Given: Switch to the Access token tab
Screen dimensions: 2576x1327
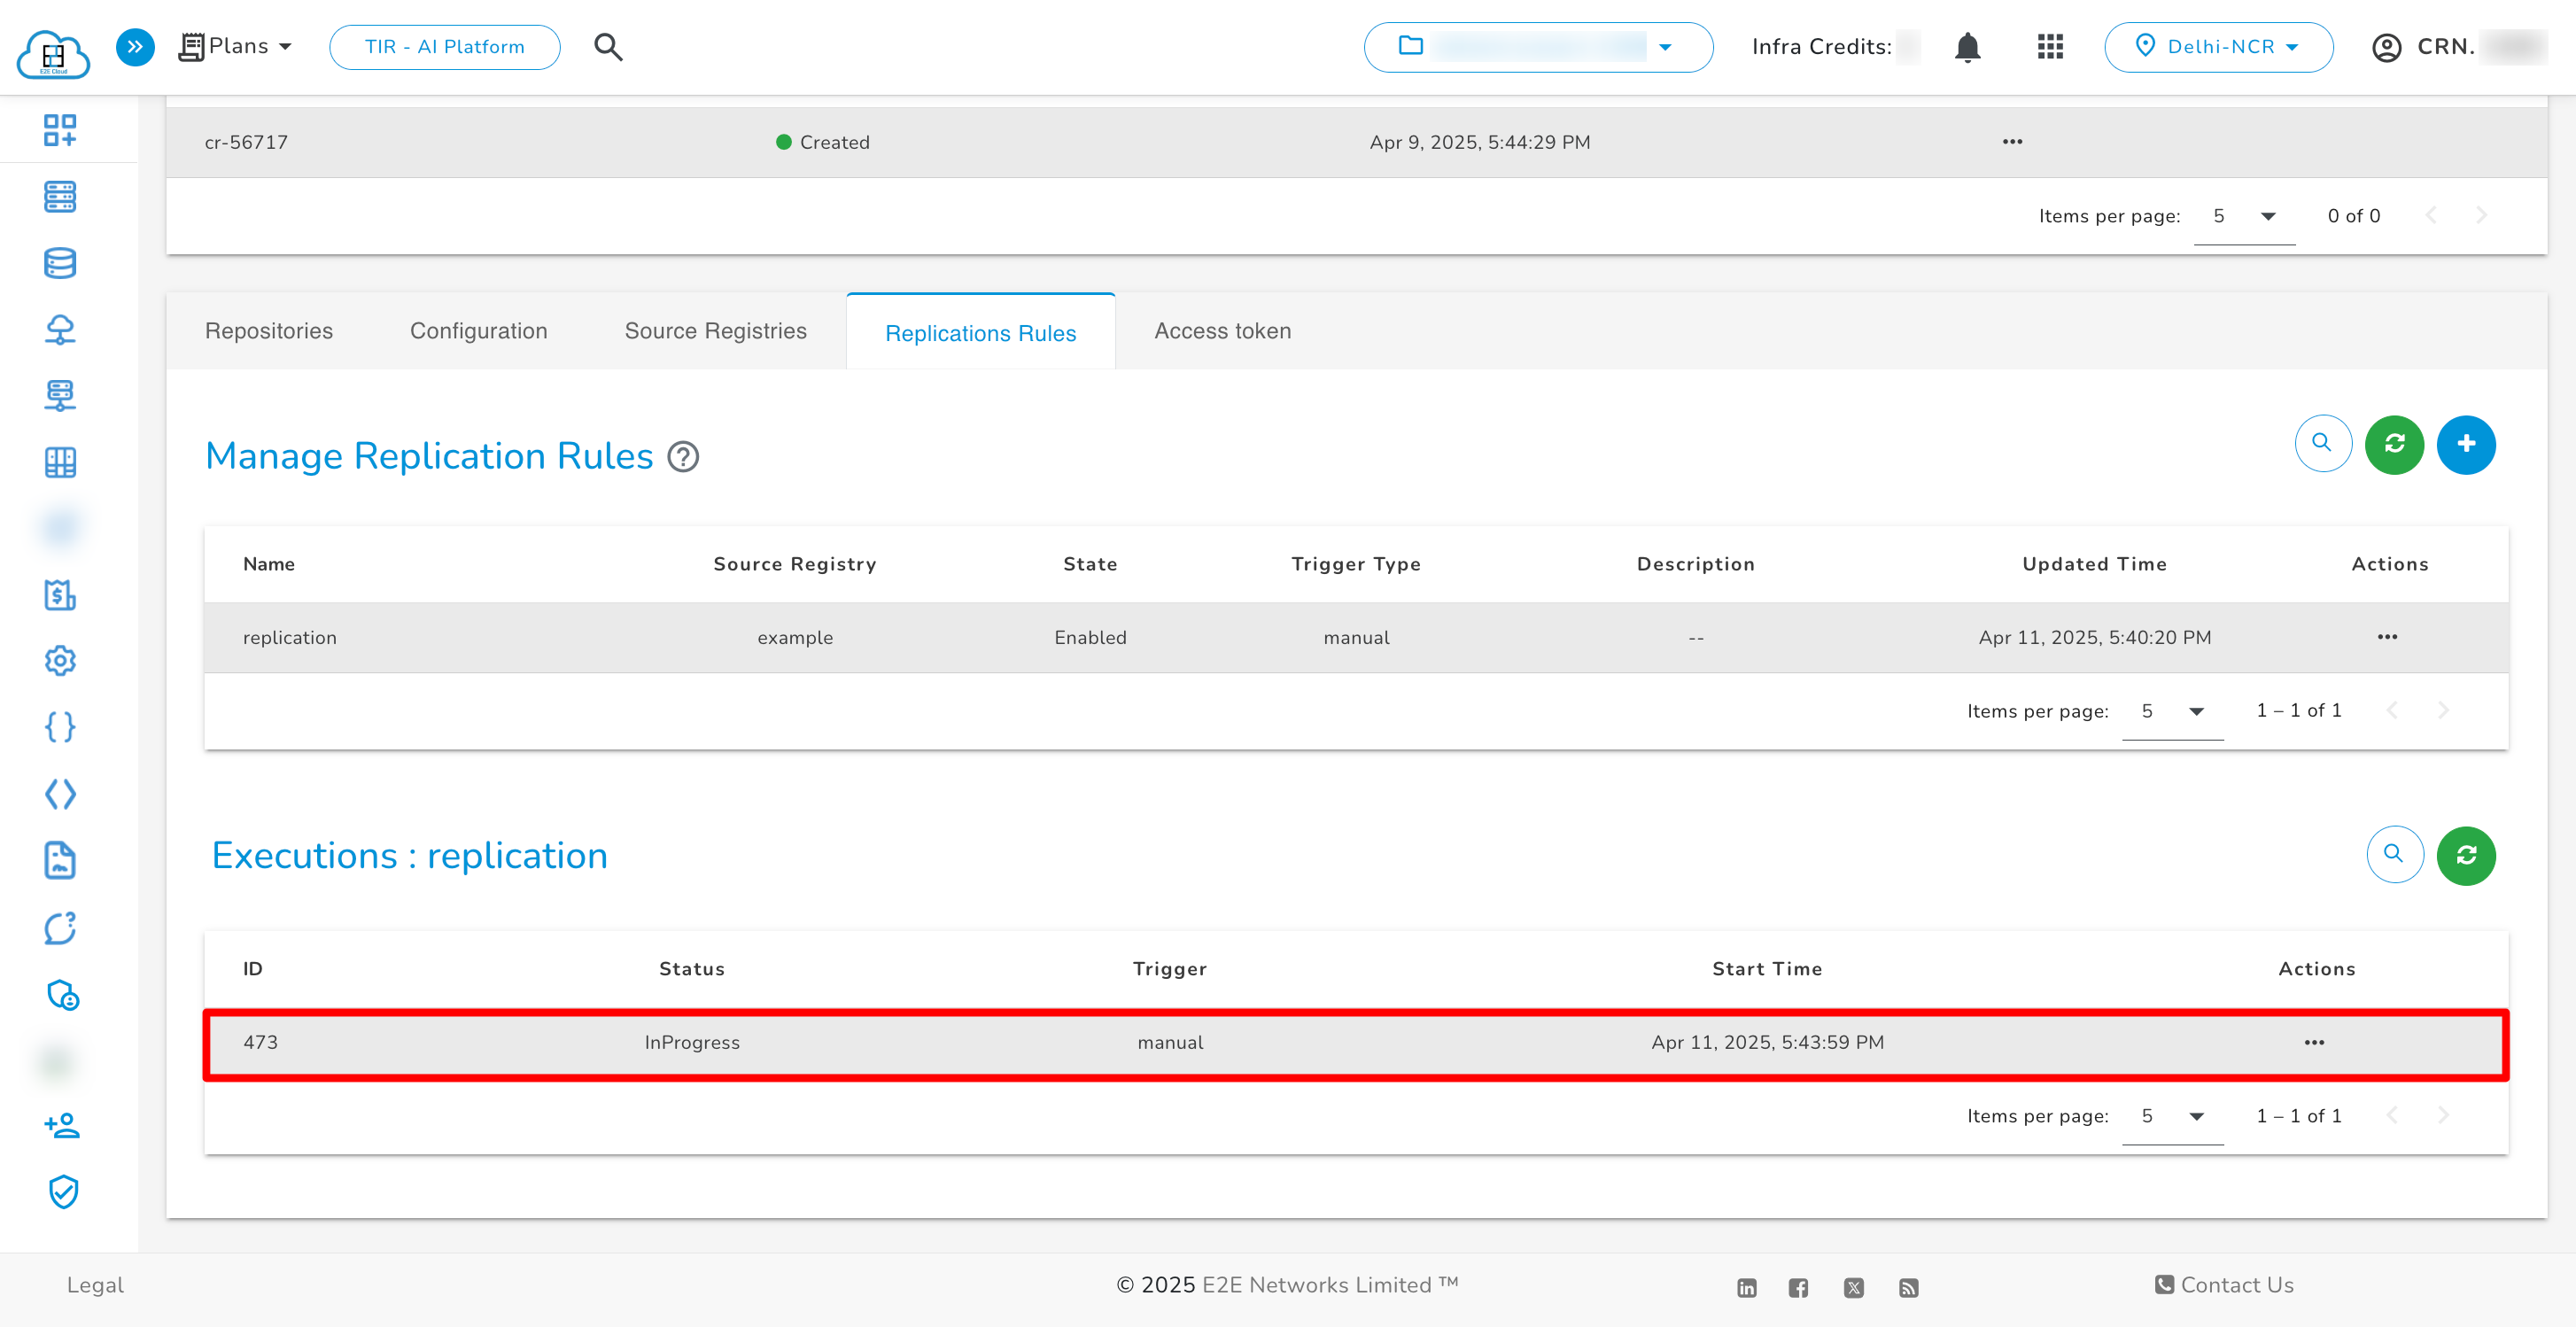Looking at the screenshot, I should tap(1222, 331).
